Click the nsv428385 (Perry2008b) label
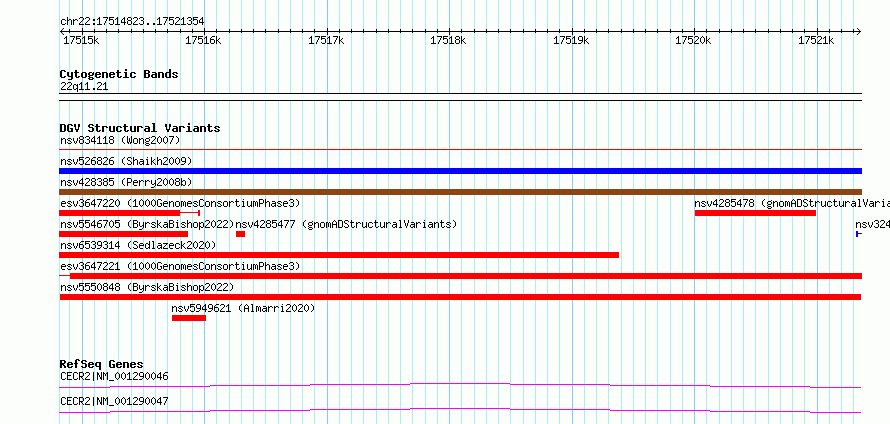 tap(126, 182)
